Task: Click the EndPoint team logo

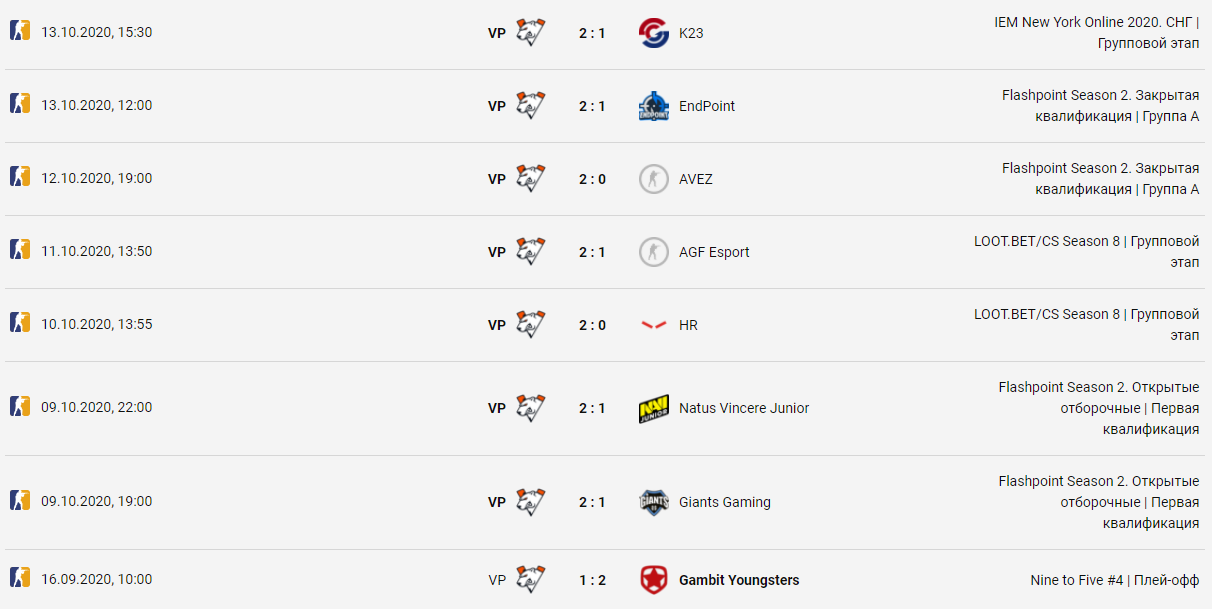Action: click(x=653, y=106)
